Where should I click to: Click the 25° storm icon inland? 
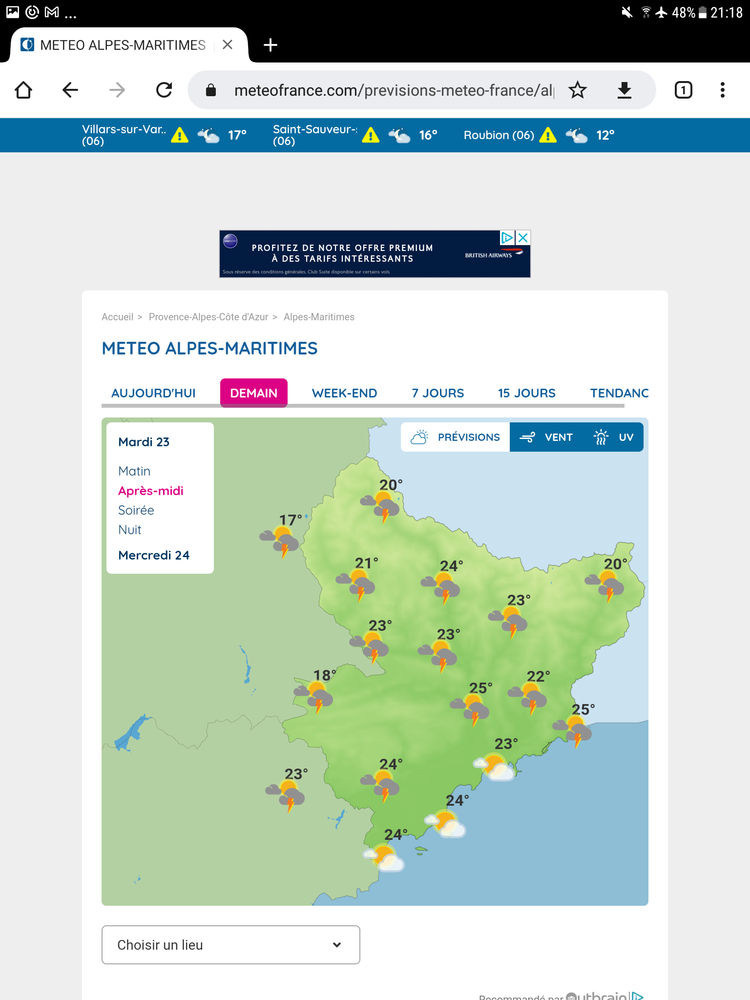470,709
